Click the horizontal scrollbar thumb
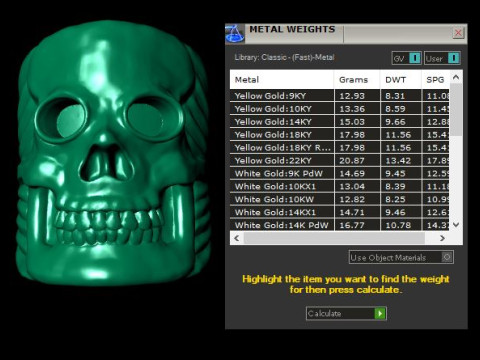This screenshot has height=360, width=480. (334, 238)
